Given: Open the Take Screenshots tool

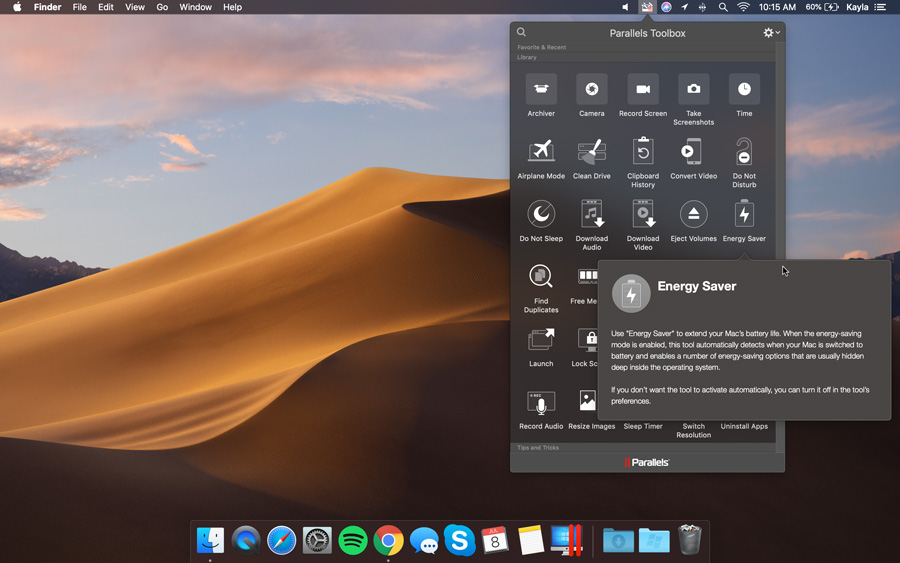Looking at the screenshot, I should click(693, 90).
